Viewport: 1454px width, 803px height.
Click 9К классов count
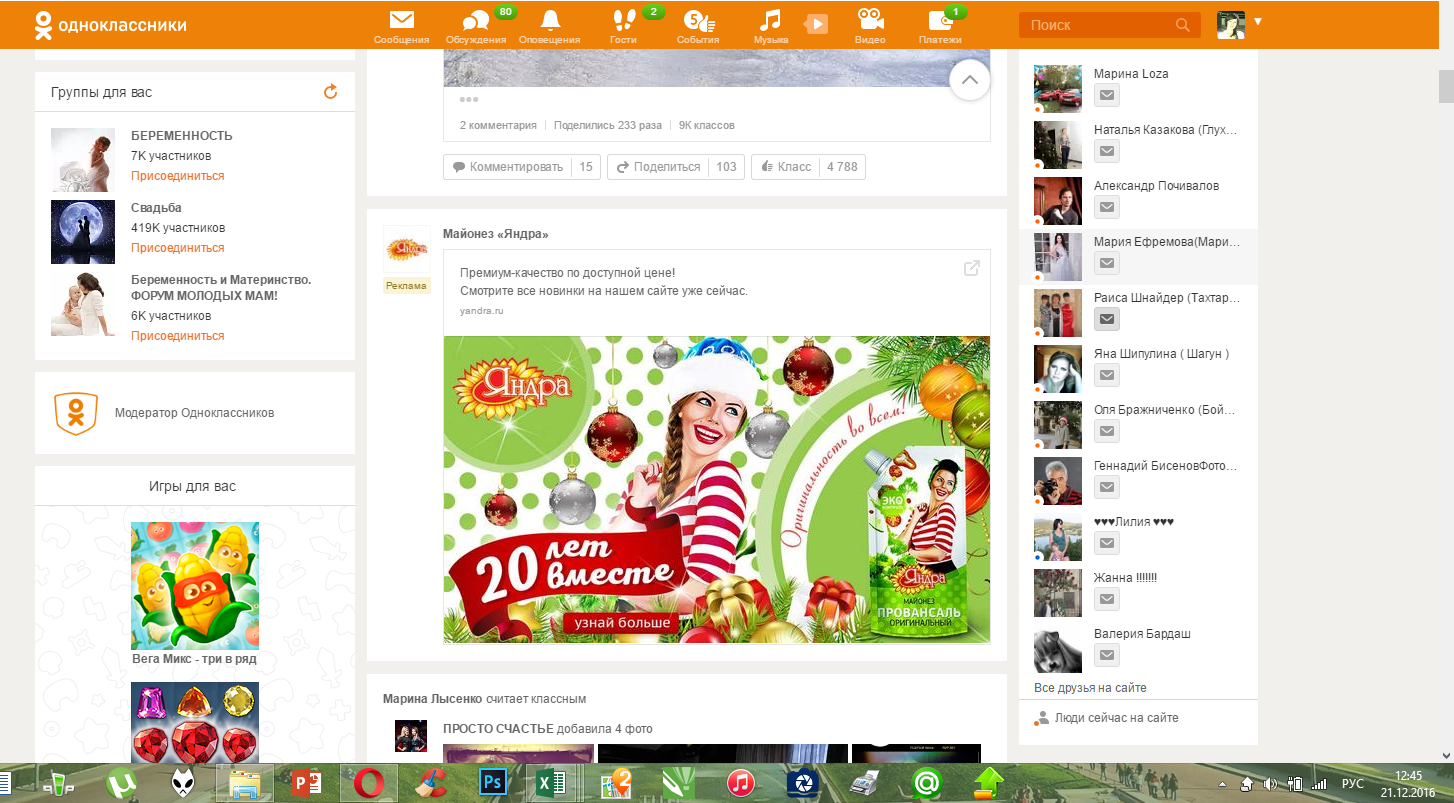tap(707, 126)
